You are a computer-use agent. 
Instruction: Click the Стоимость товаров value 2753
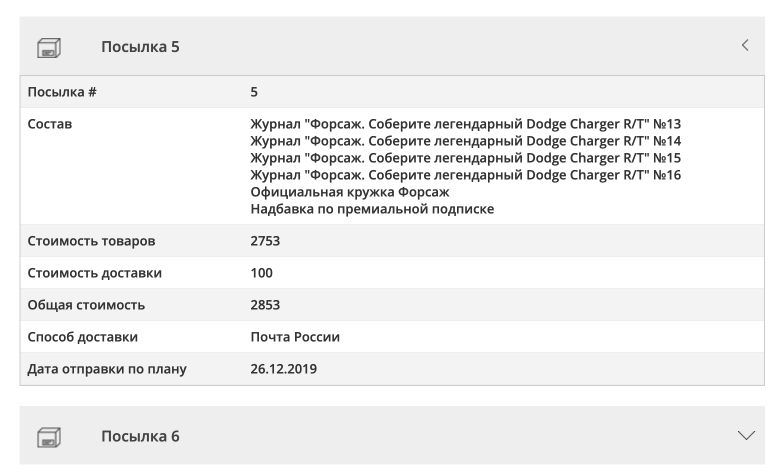click(x=266, y=241)
